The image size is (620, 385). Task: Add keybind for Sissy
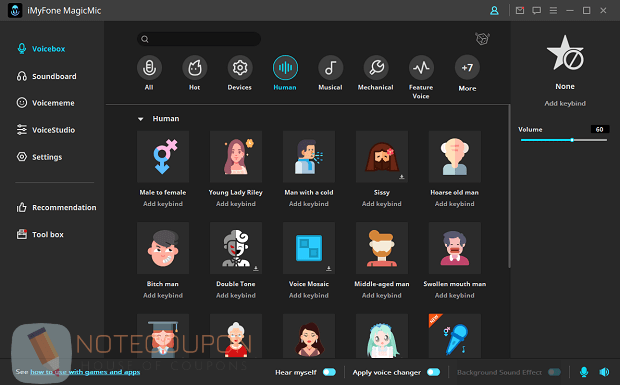coord(382,204)
